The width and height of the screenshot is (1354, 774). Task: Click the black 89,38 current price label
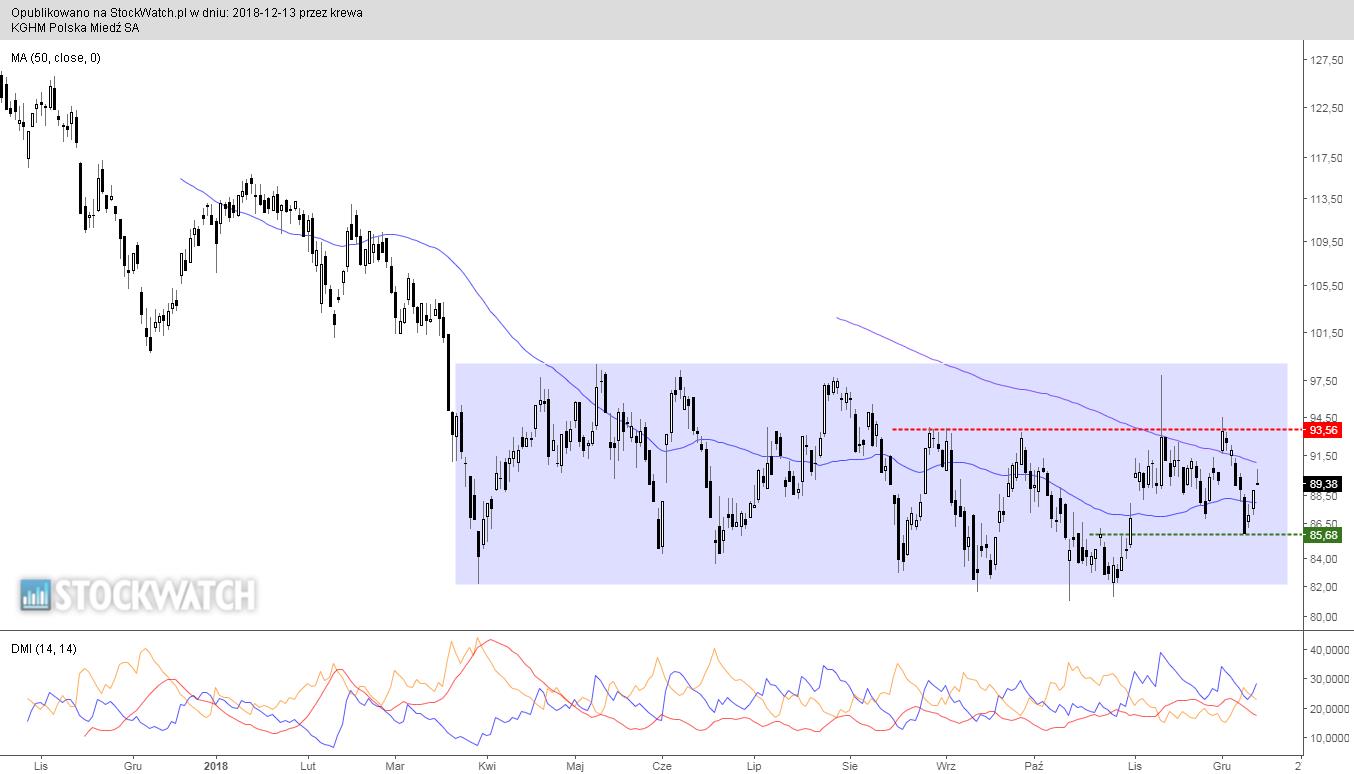click(x=1324, y=482)
